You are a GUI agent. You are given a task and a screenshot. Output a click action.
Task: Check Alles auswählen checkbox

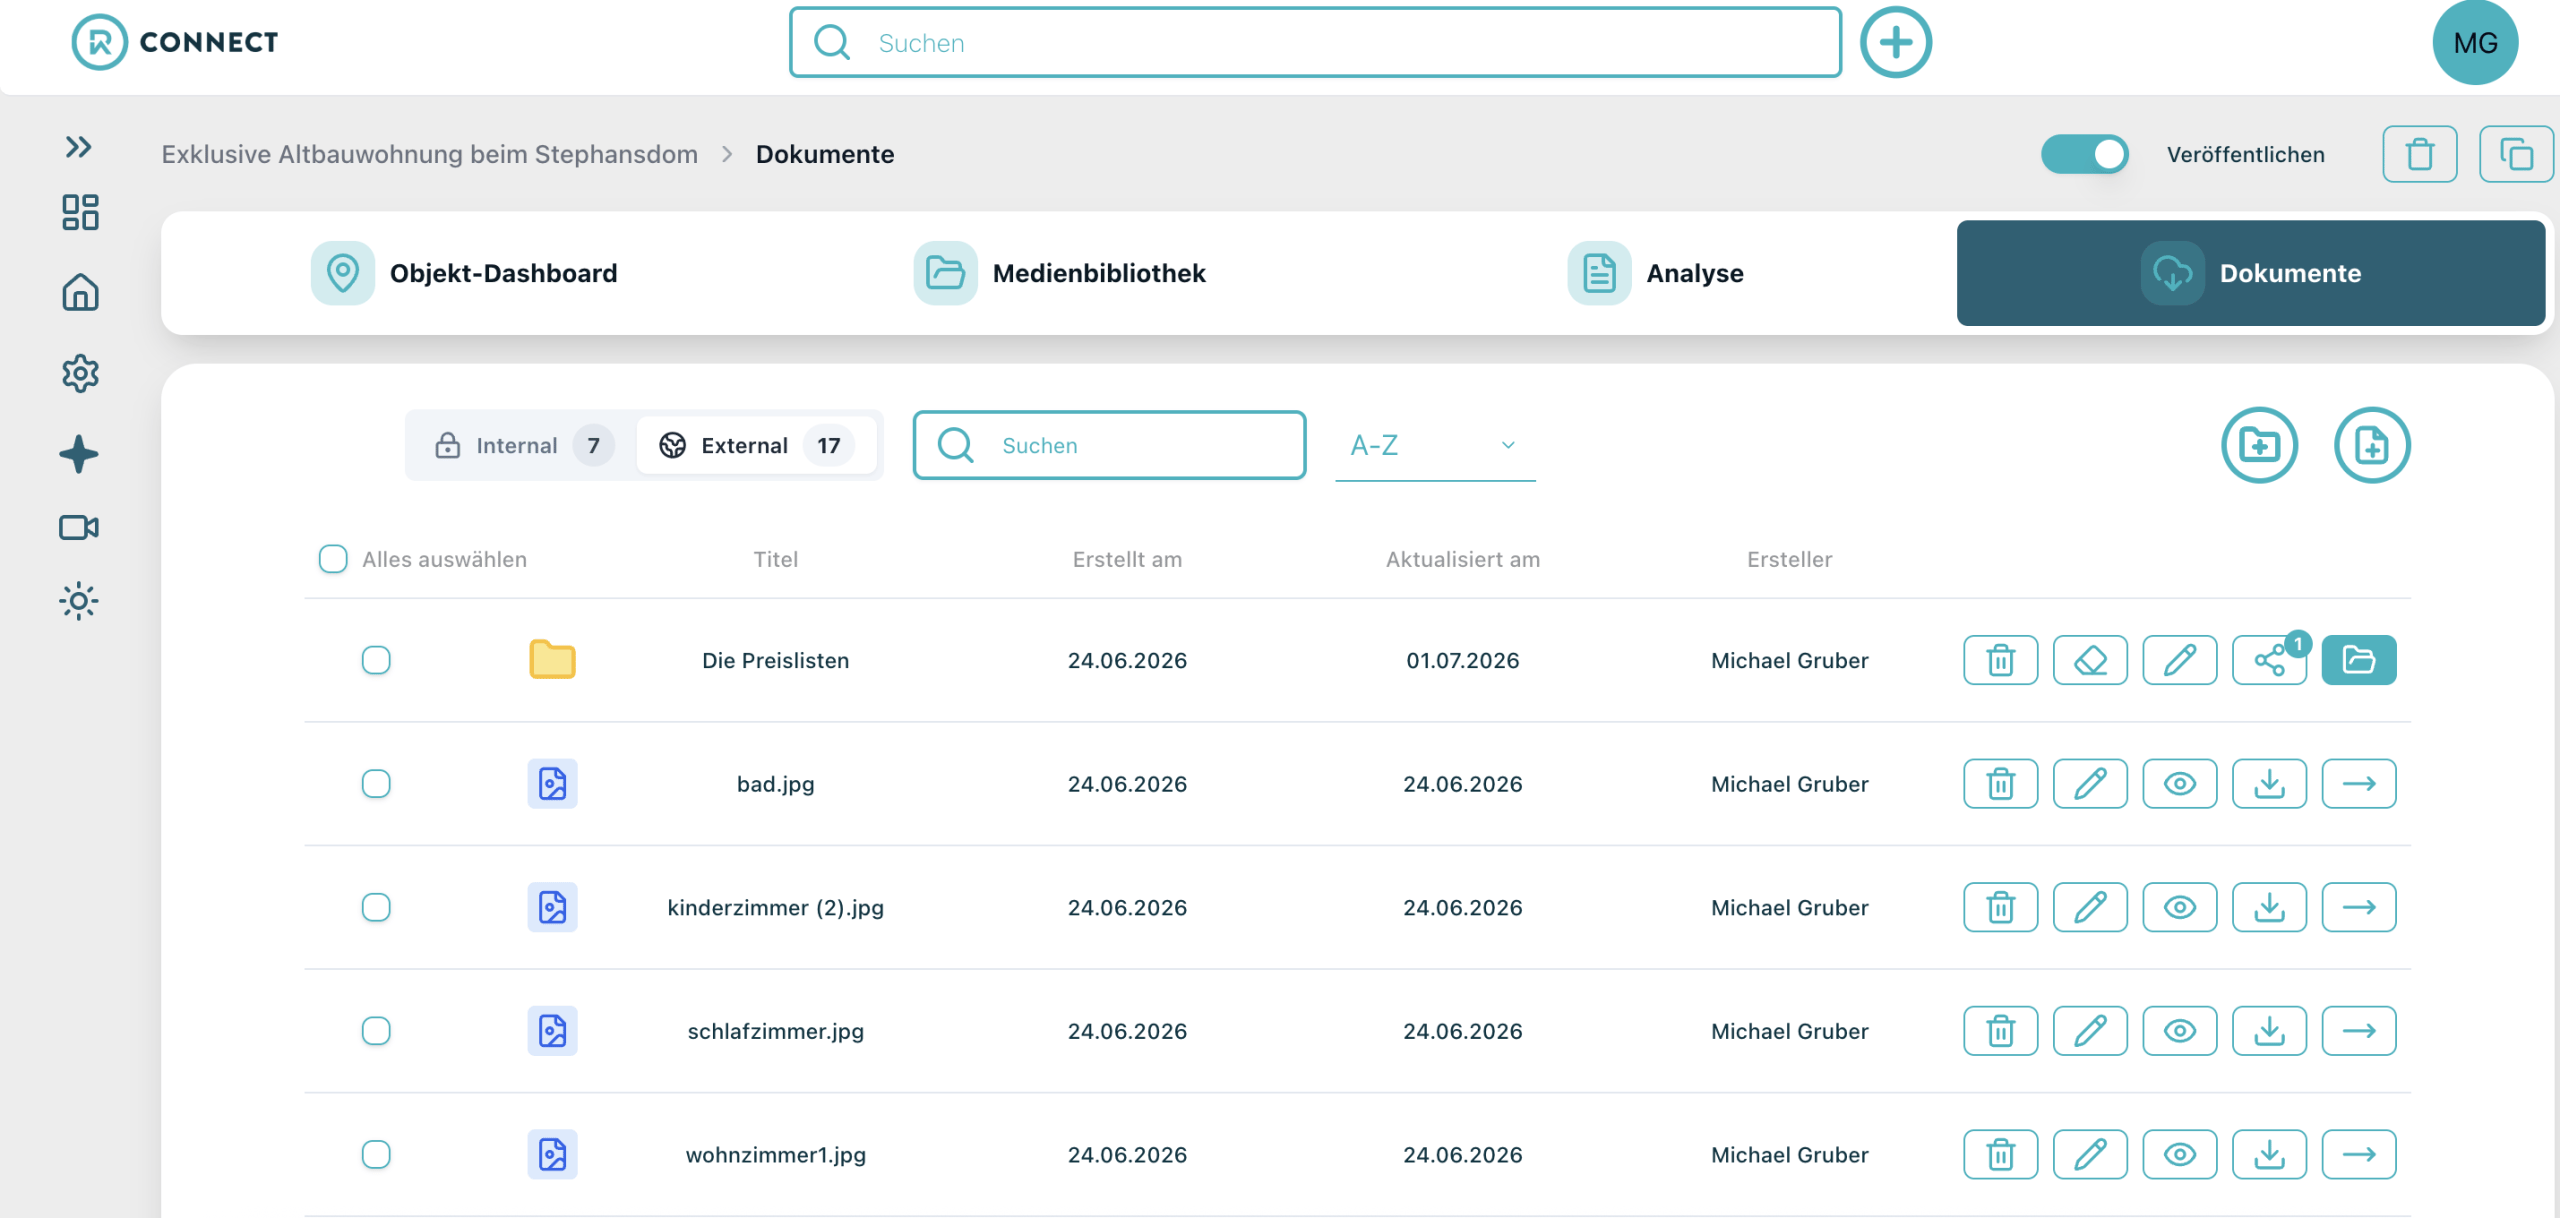click(333, 559)
